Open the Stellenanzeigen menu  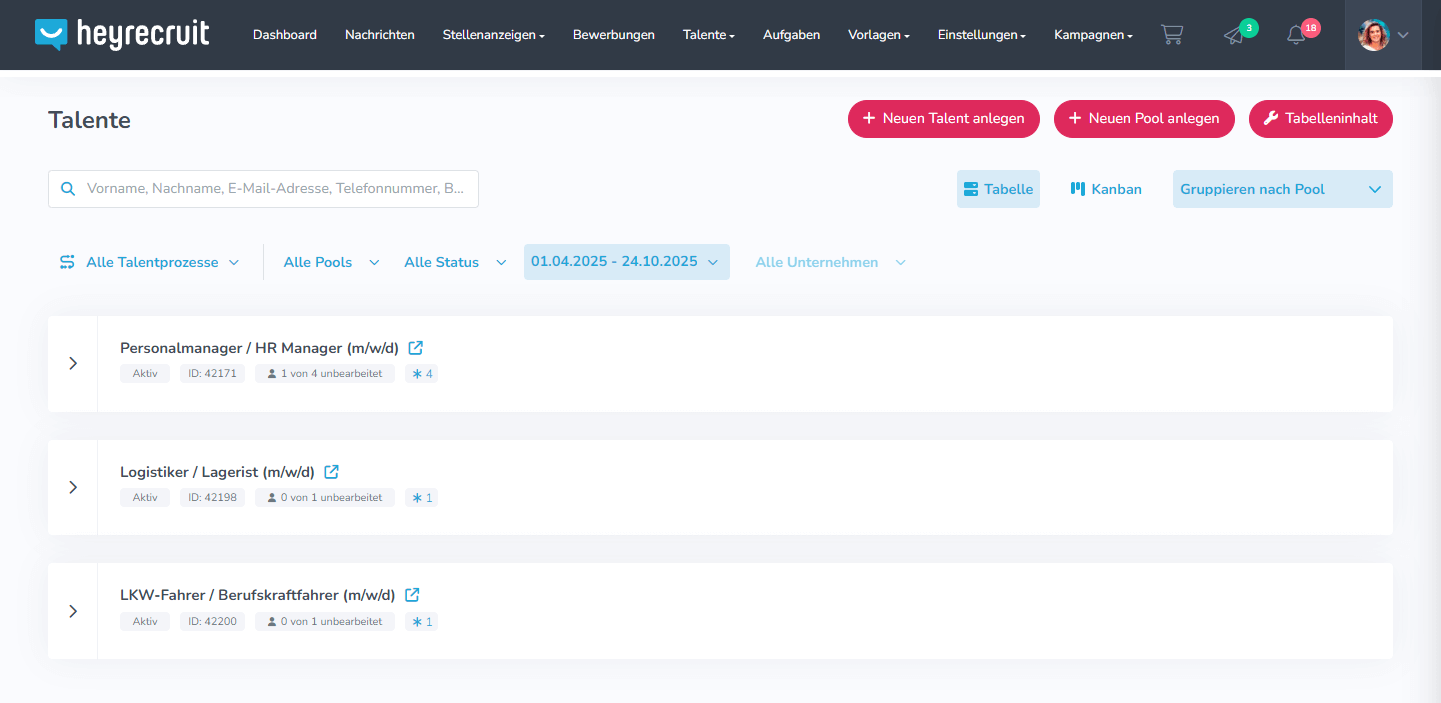(493, 35)
